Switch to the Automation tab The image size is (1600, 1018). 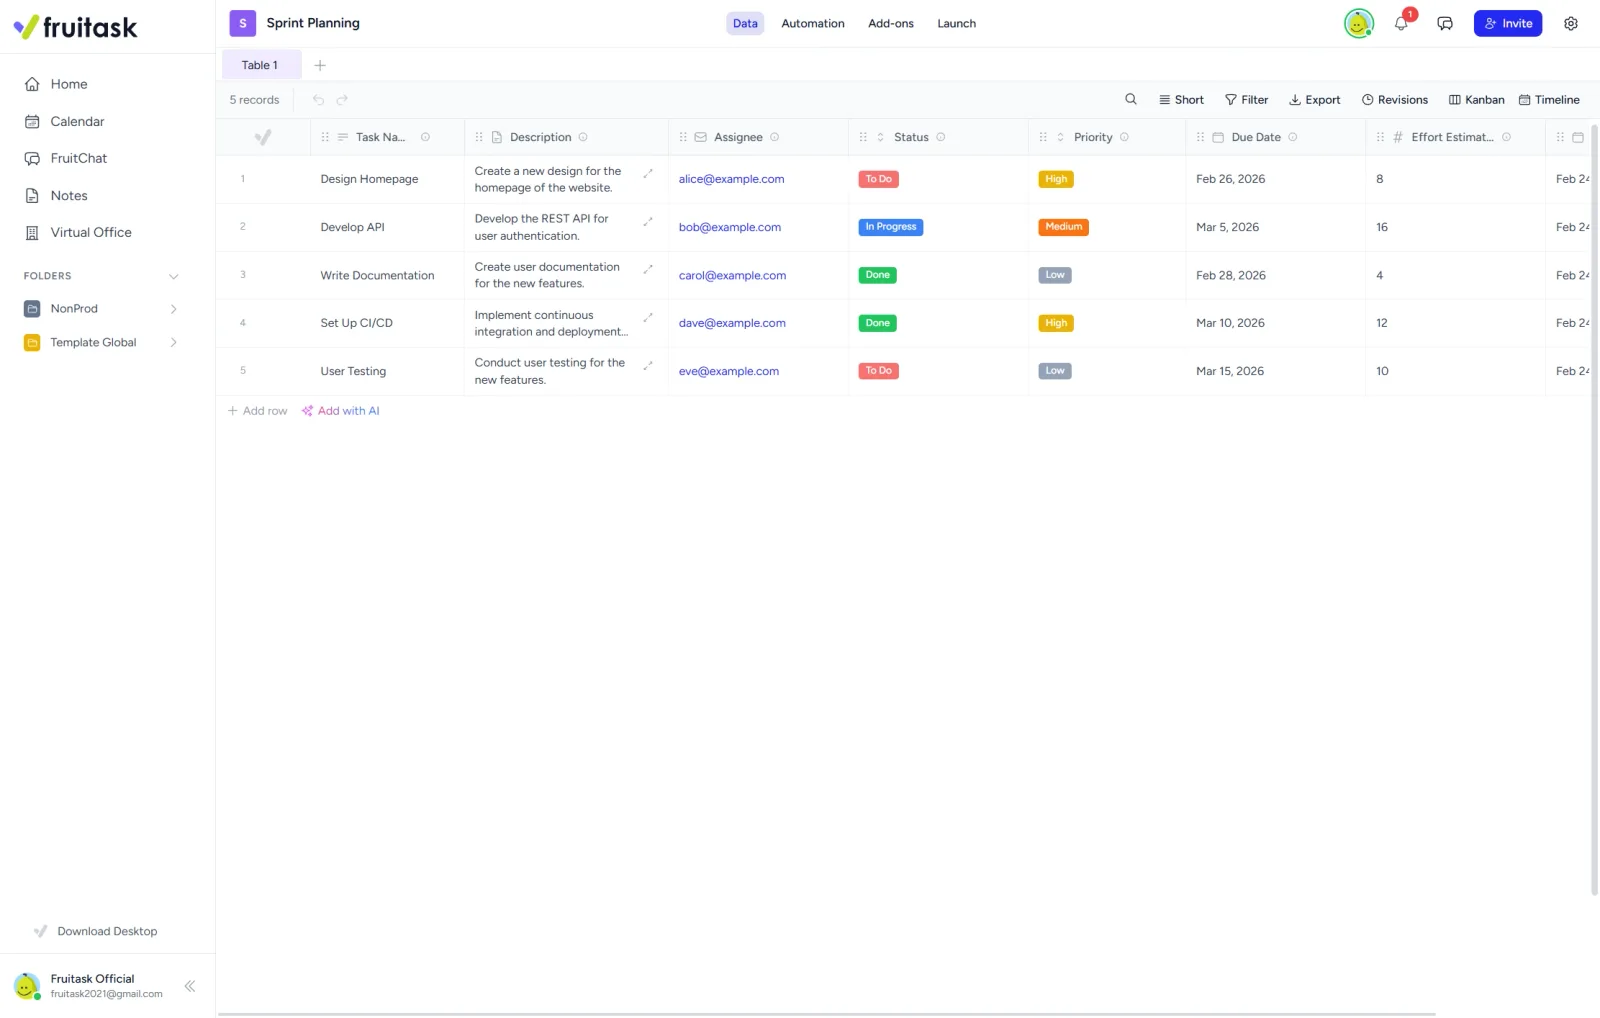coord(813,23)
